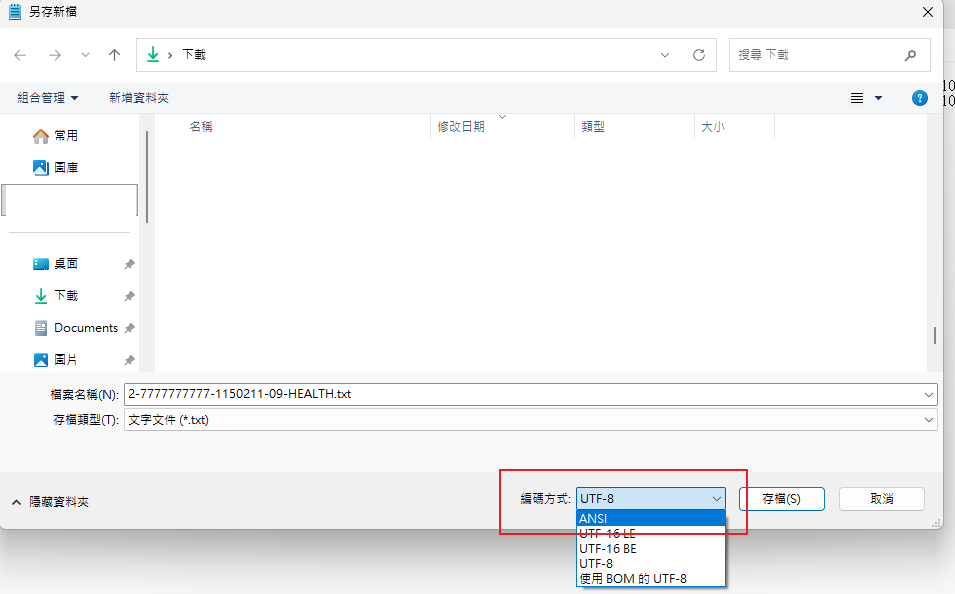Open the 組合管理 menu
Viewport: 955px width, 594px height.
(x=47, y=98)
